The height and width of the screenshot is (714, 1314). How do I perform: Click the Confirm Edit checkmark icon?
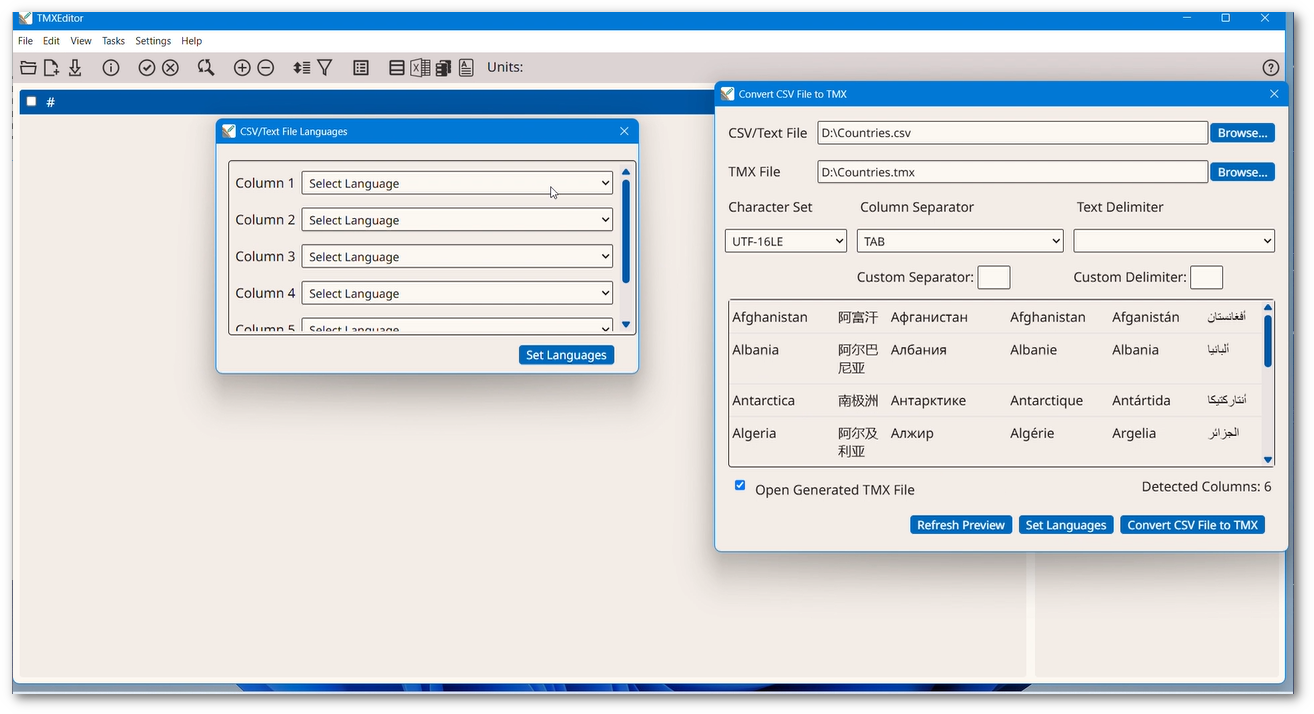coord(147,68)
